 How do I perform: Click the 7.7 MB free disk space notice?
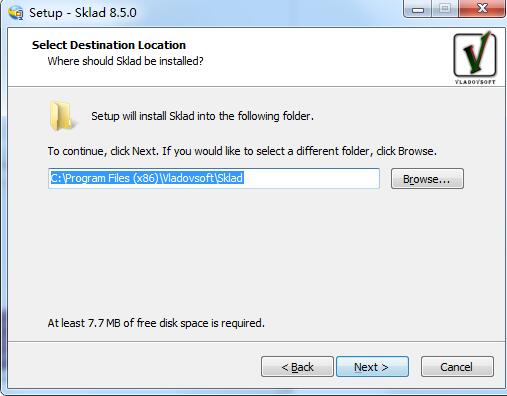coord(156,323)
